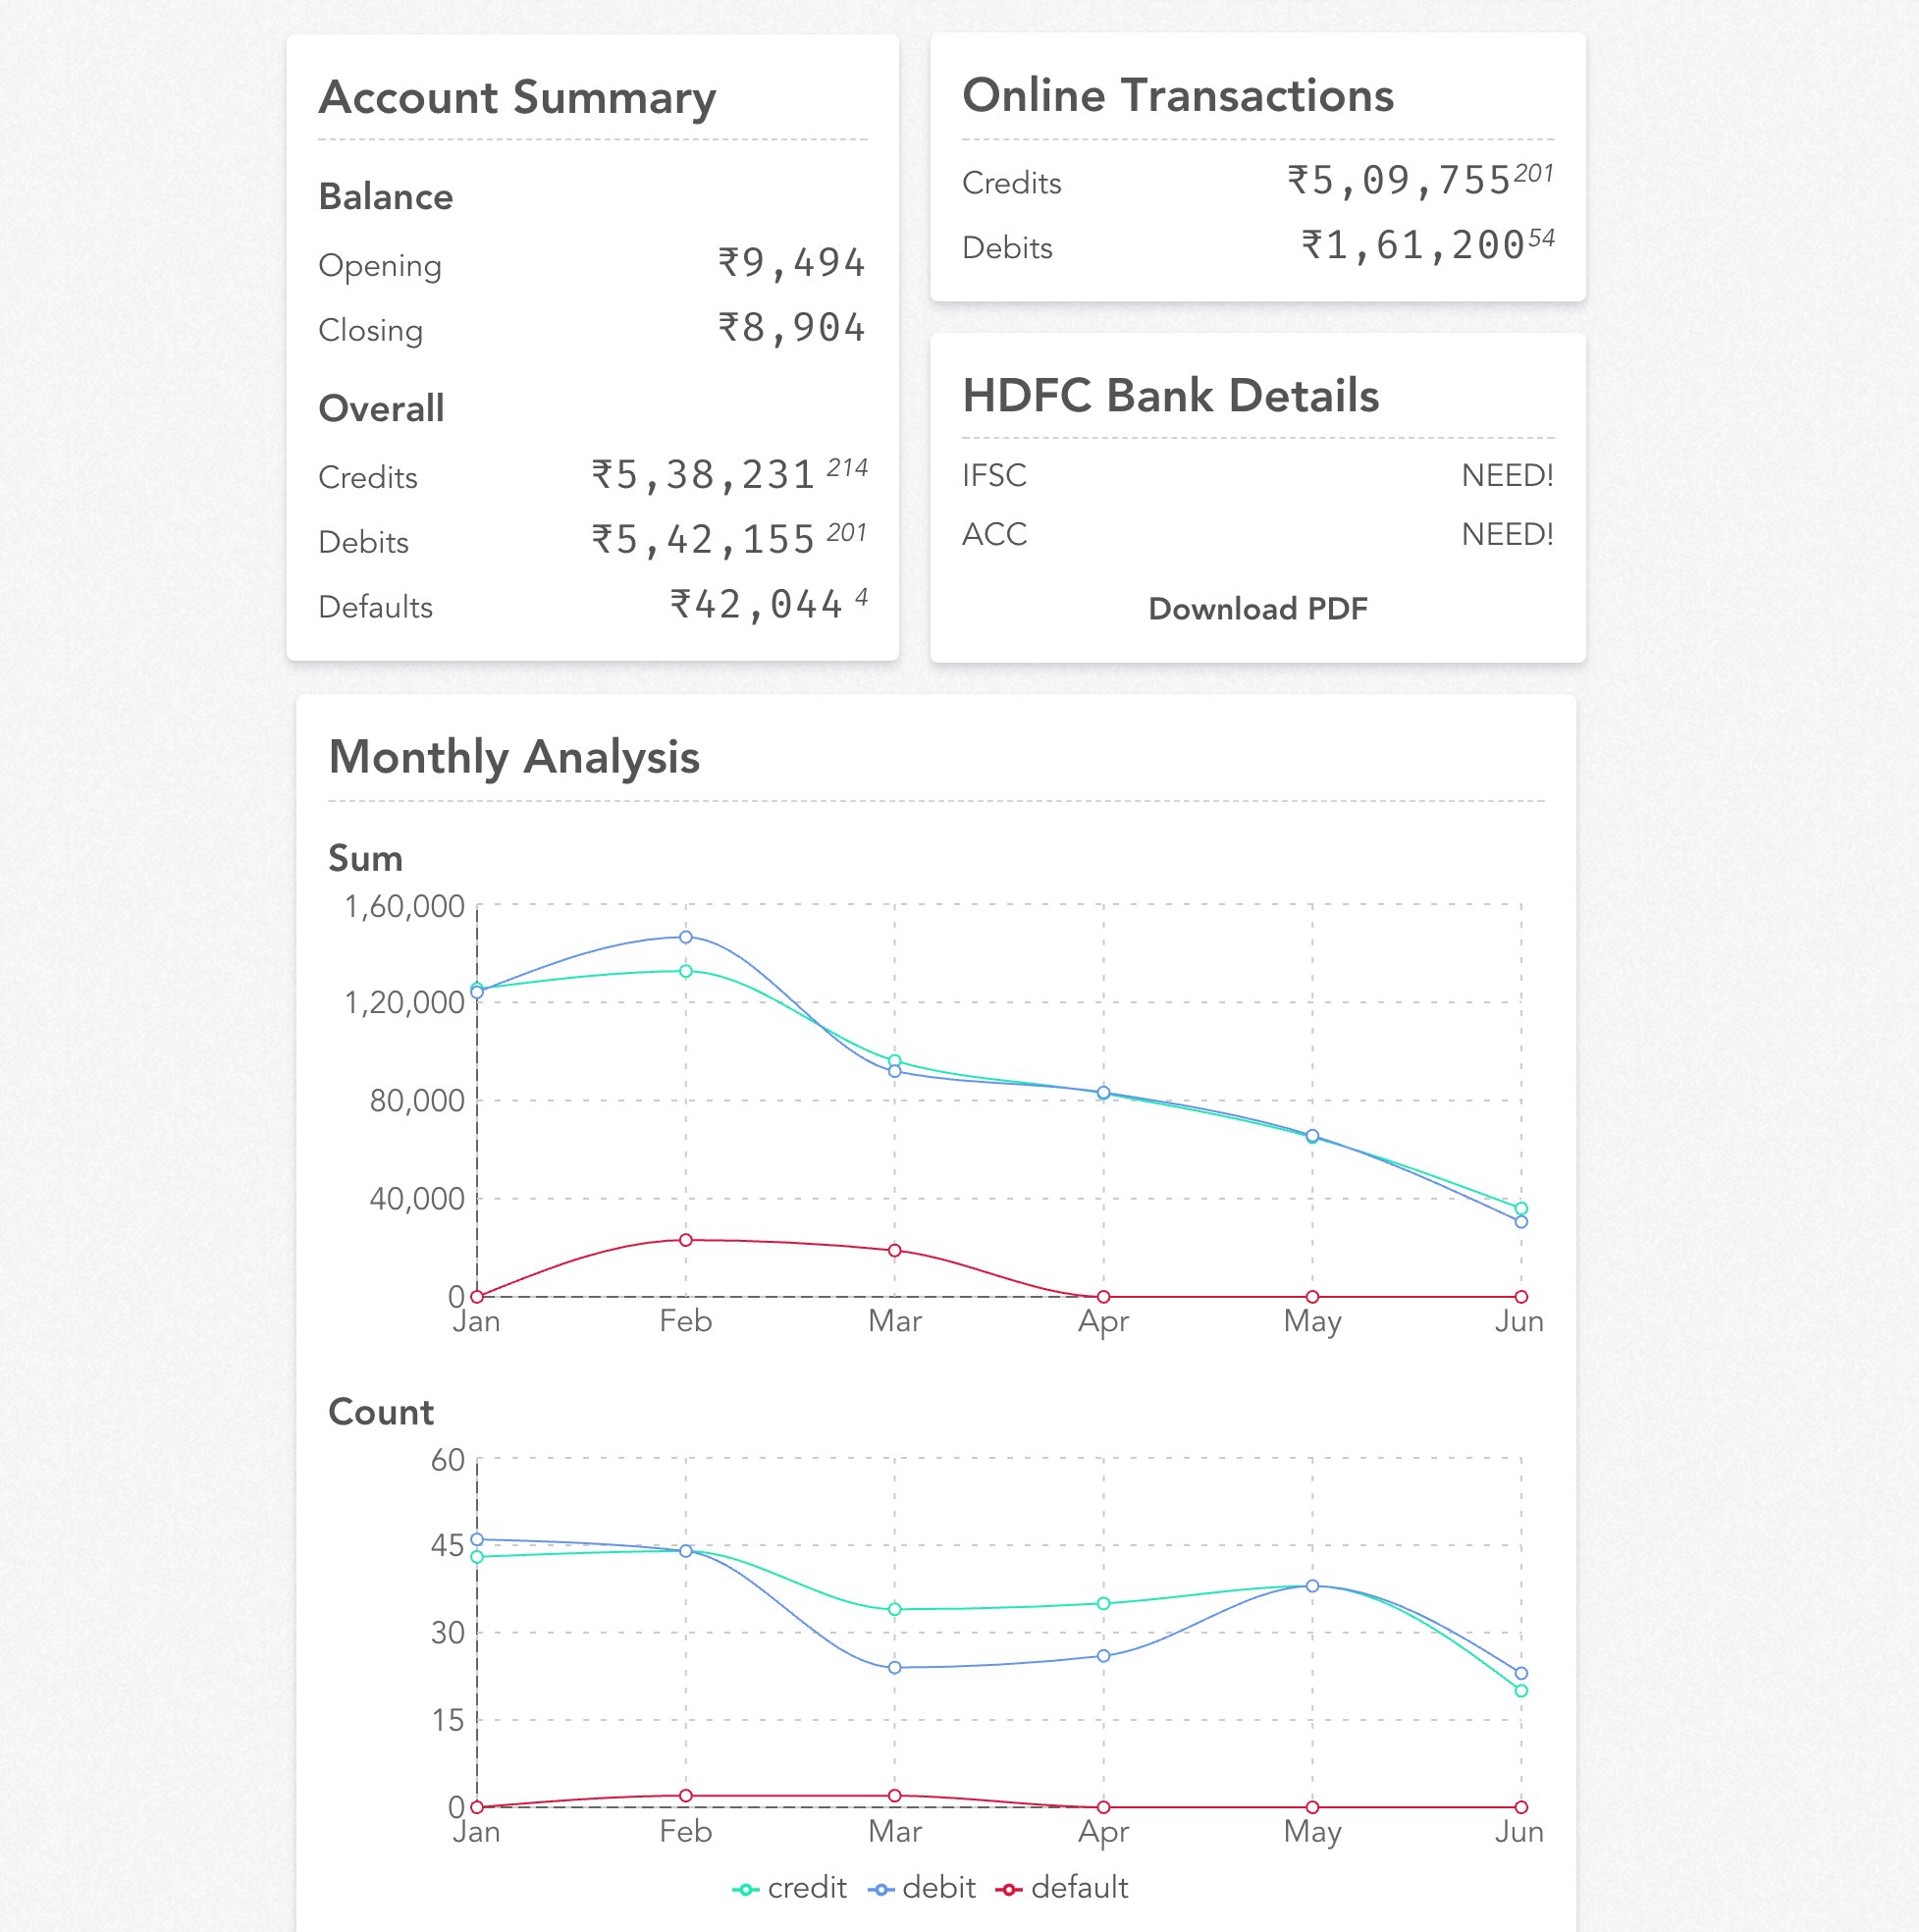This screenshot has height=1932, width=1919.
Task: Click the Jun debit point on the Sum chart
Action: (1521, 1222)
